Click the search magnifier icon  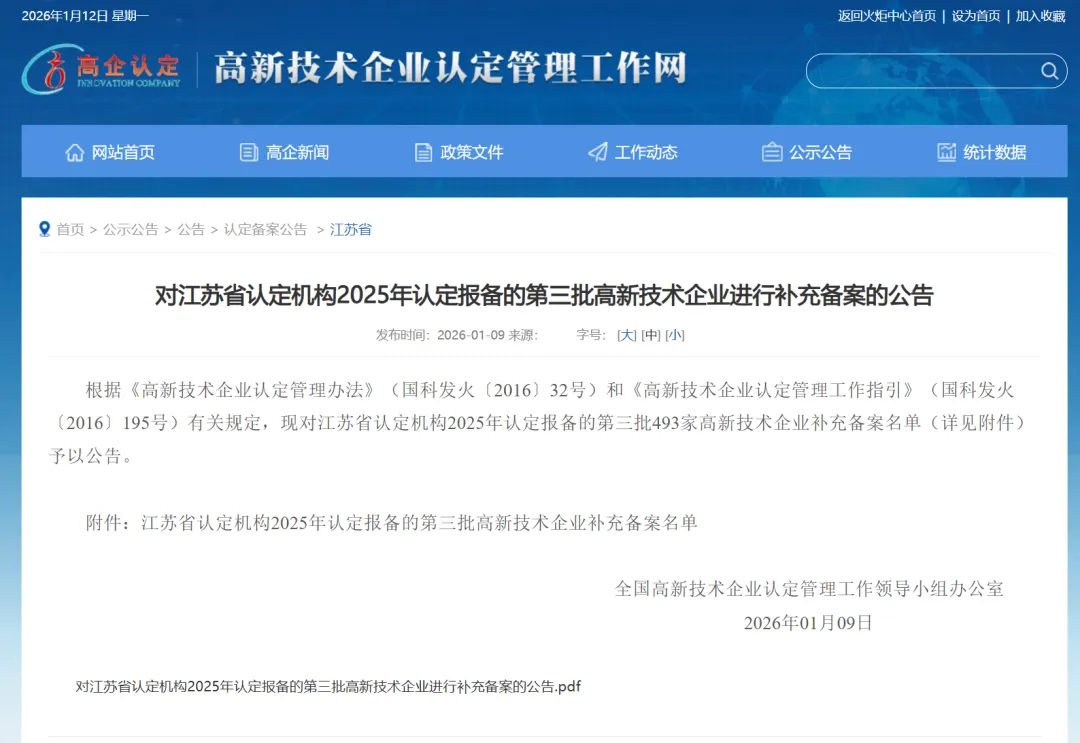coord(1049,71)
